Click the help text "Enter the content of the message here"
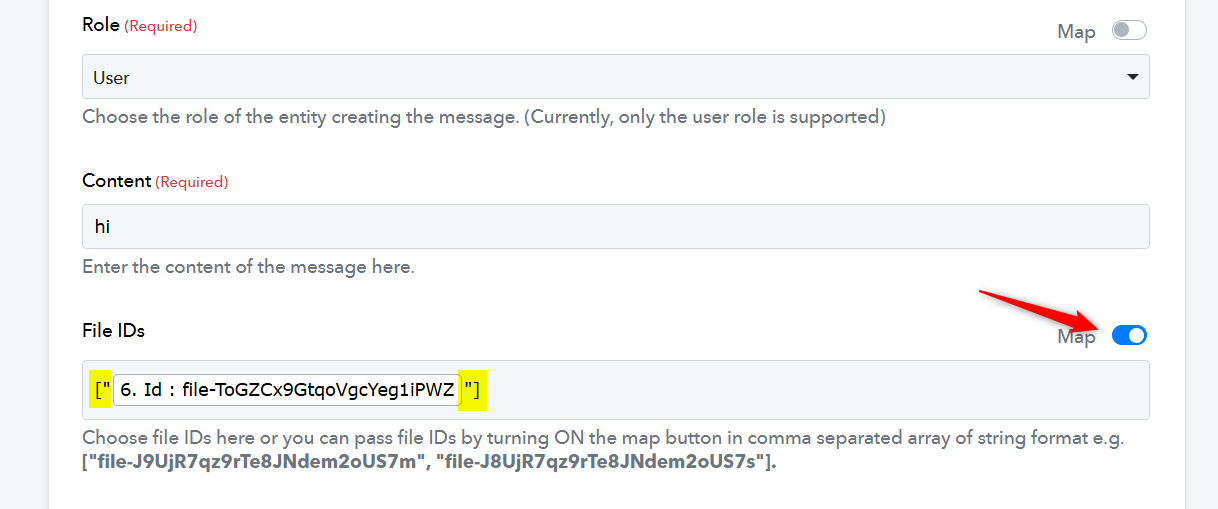The width and height of the screenshot is (1218, 509). tap(248, 267)
